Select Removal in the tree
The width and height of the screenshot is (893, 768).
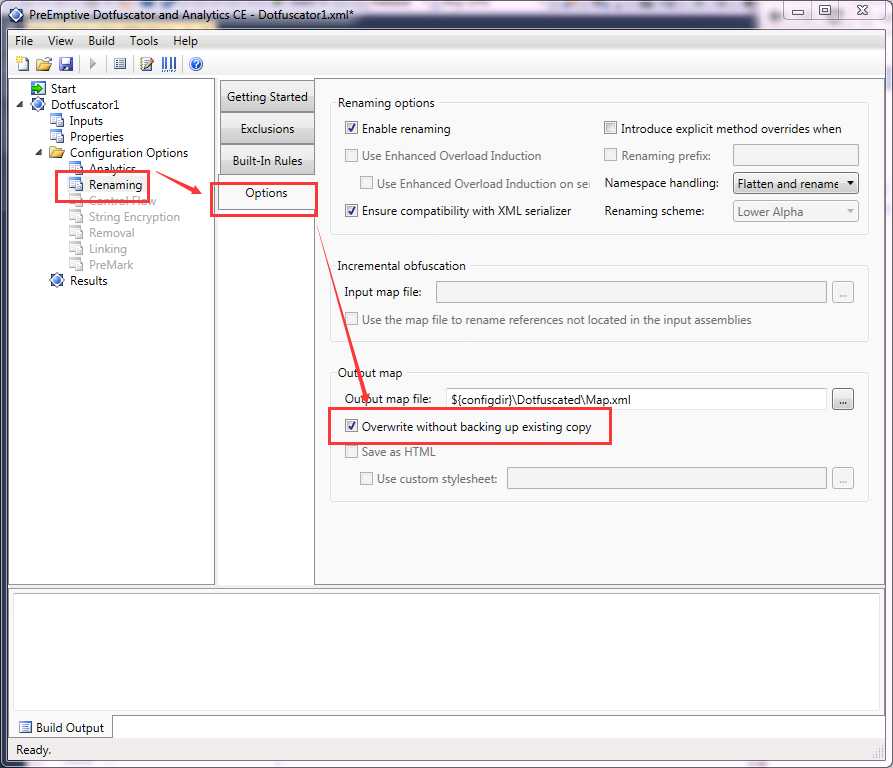[112, 233]
